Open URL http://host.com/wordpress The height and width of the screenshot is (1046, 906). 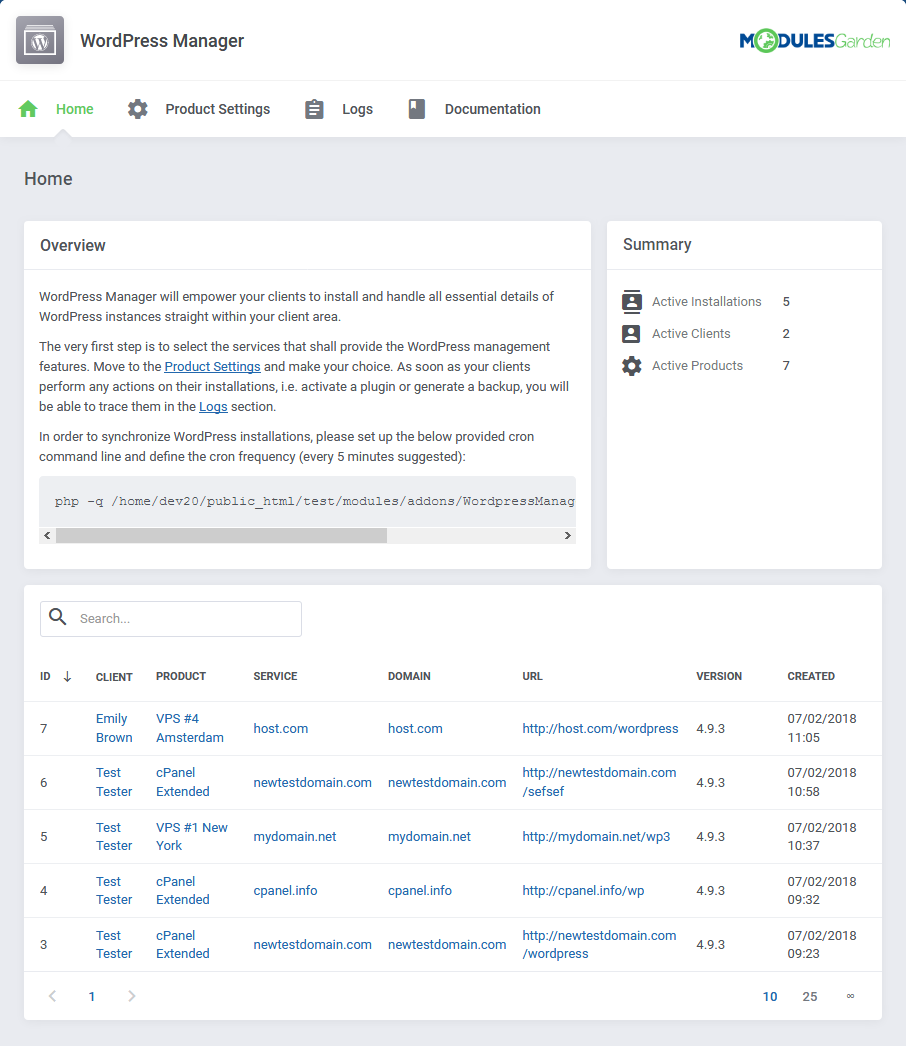pyautogui.click(x=600, y=728)
